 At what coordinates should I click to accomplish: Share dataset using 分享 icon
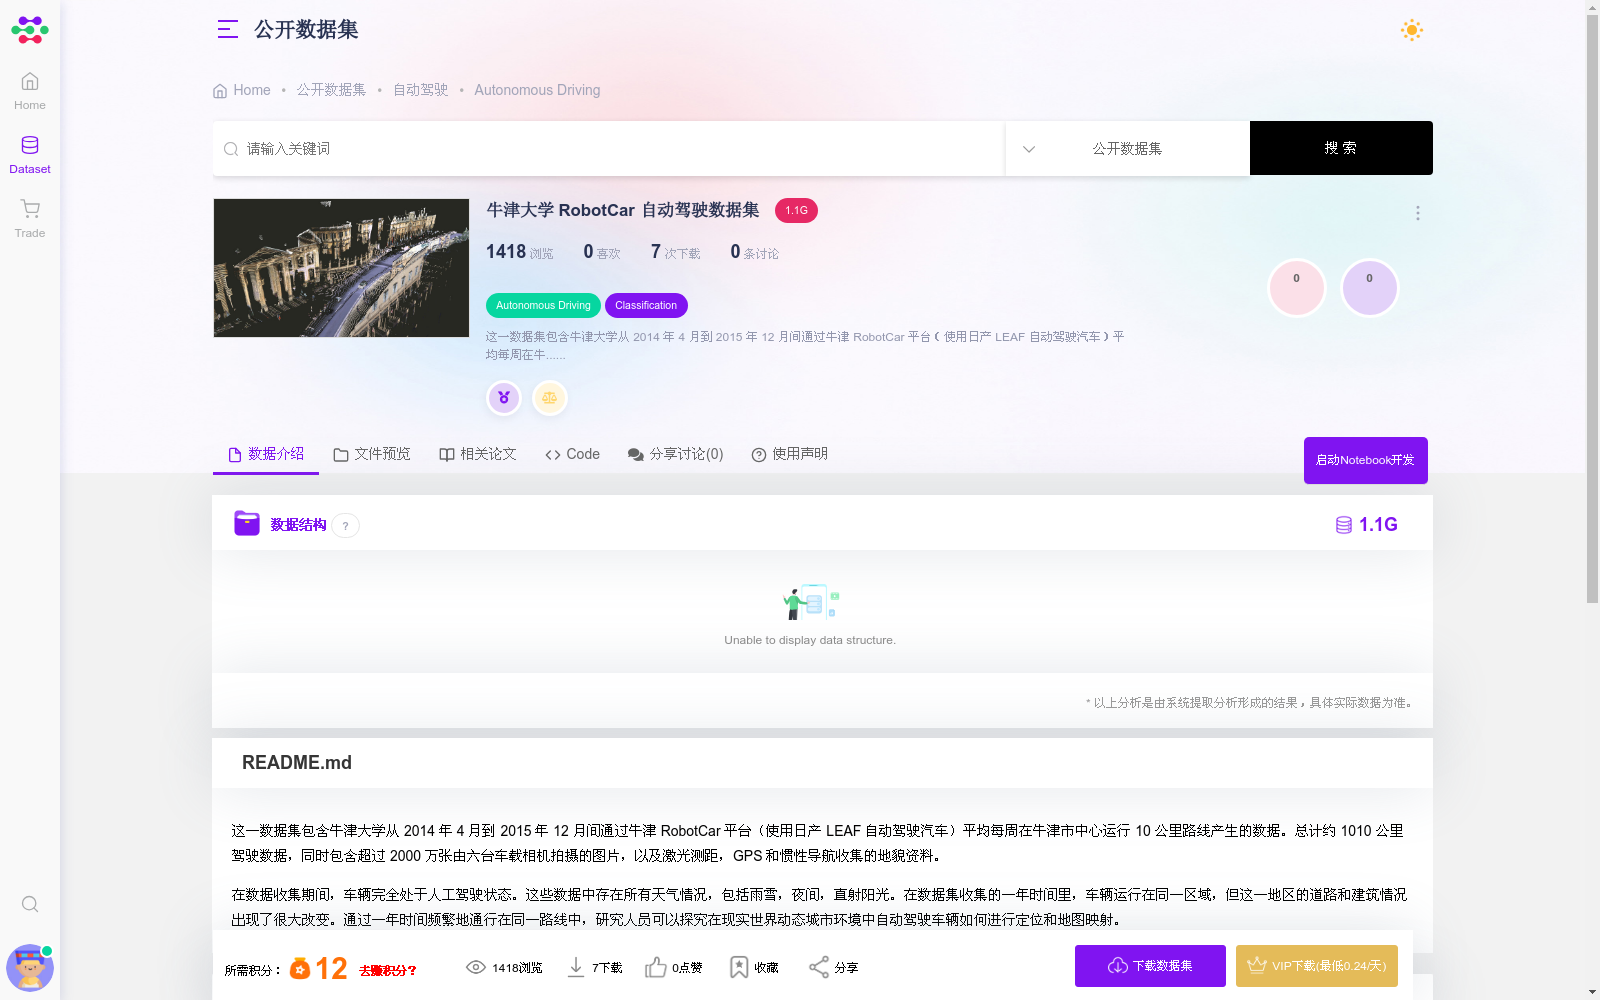click(819, 967)
